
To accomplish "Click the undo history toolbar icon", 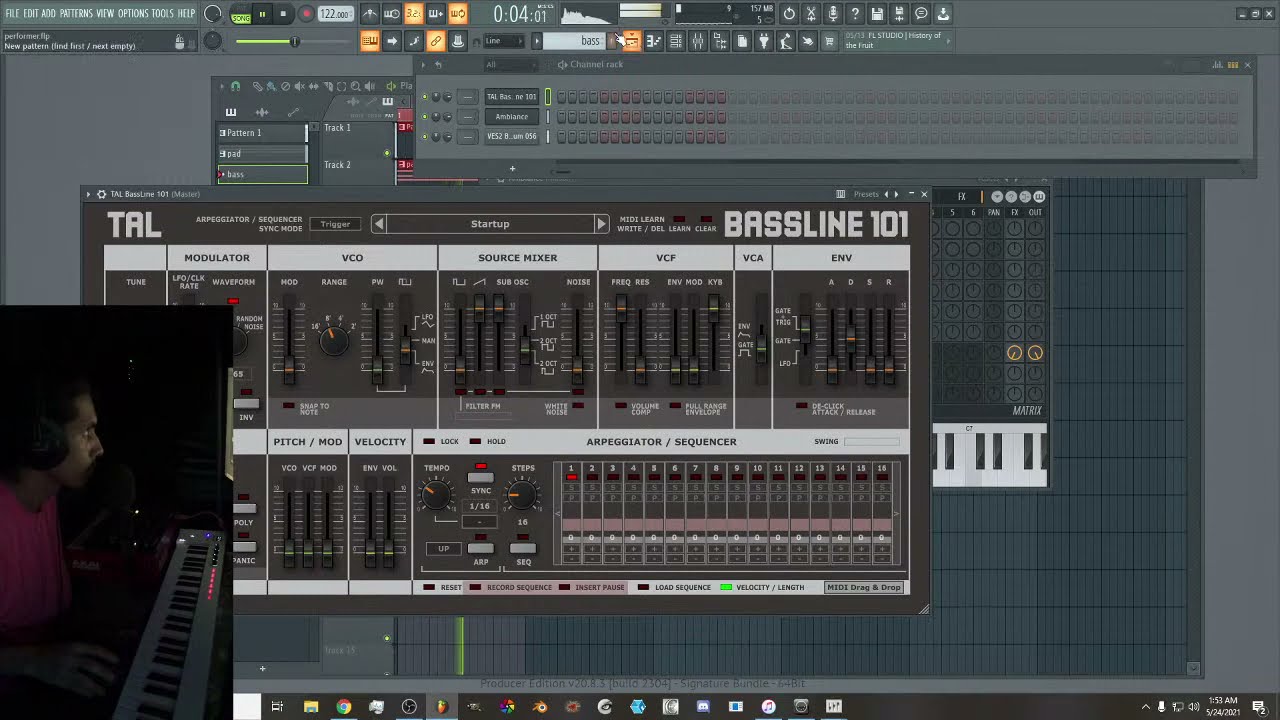I will (x=789, y=14).
